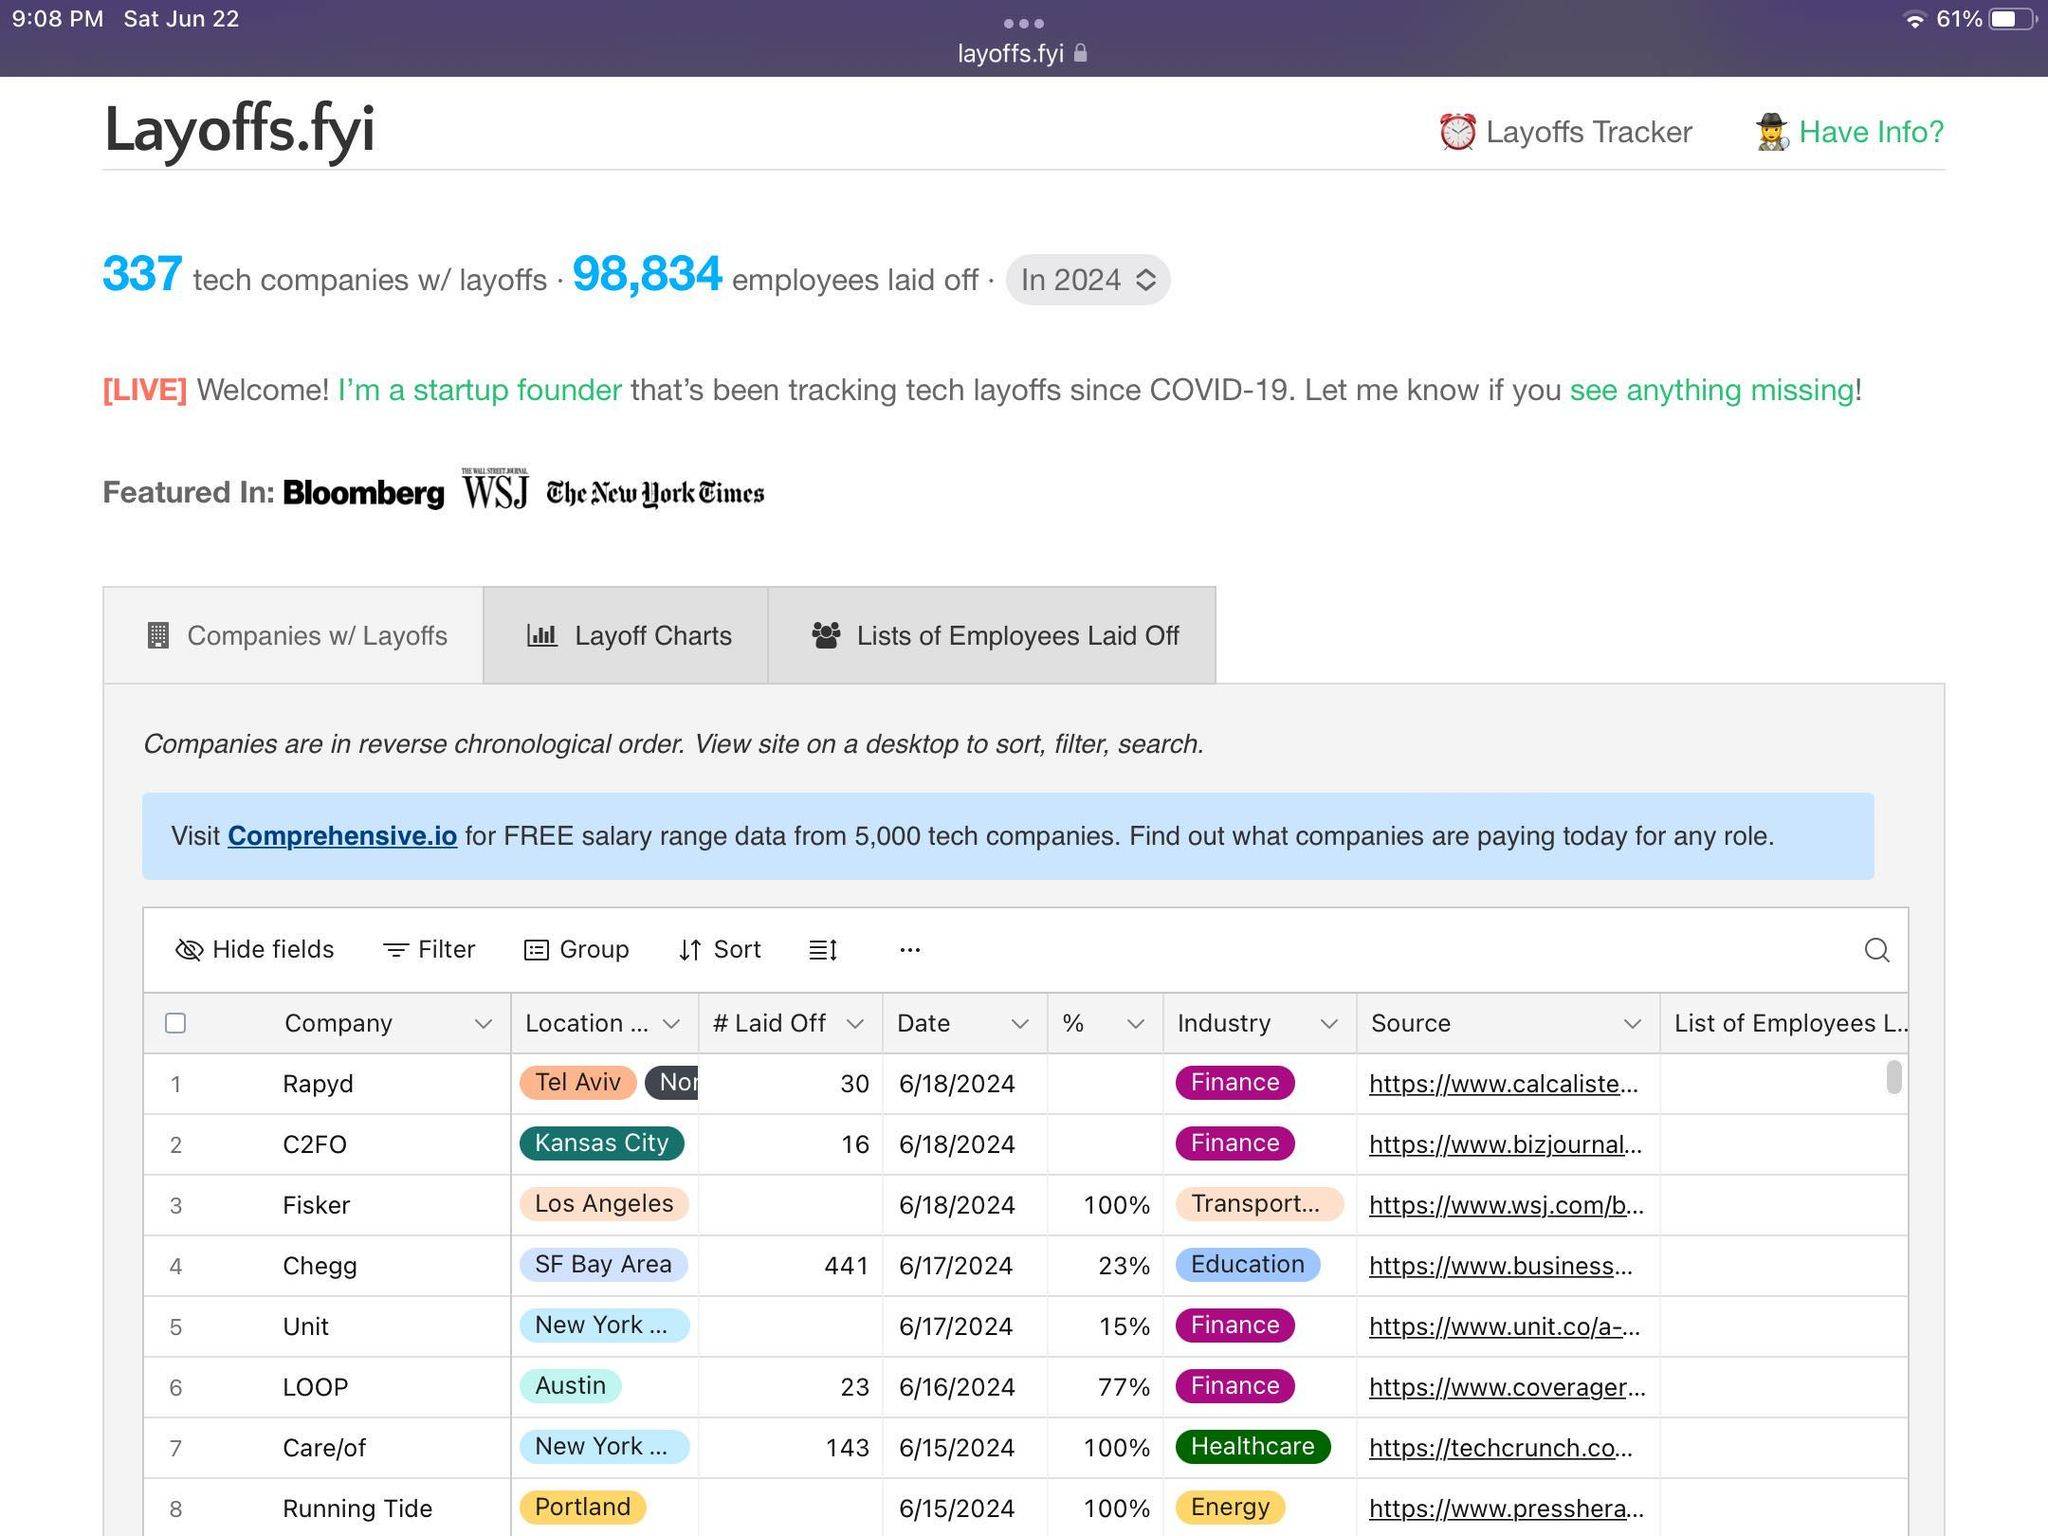
Task: Click the WSJ logo
Action: coord(495,489)
